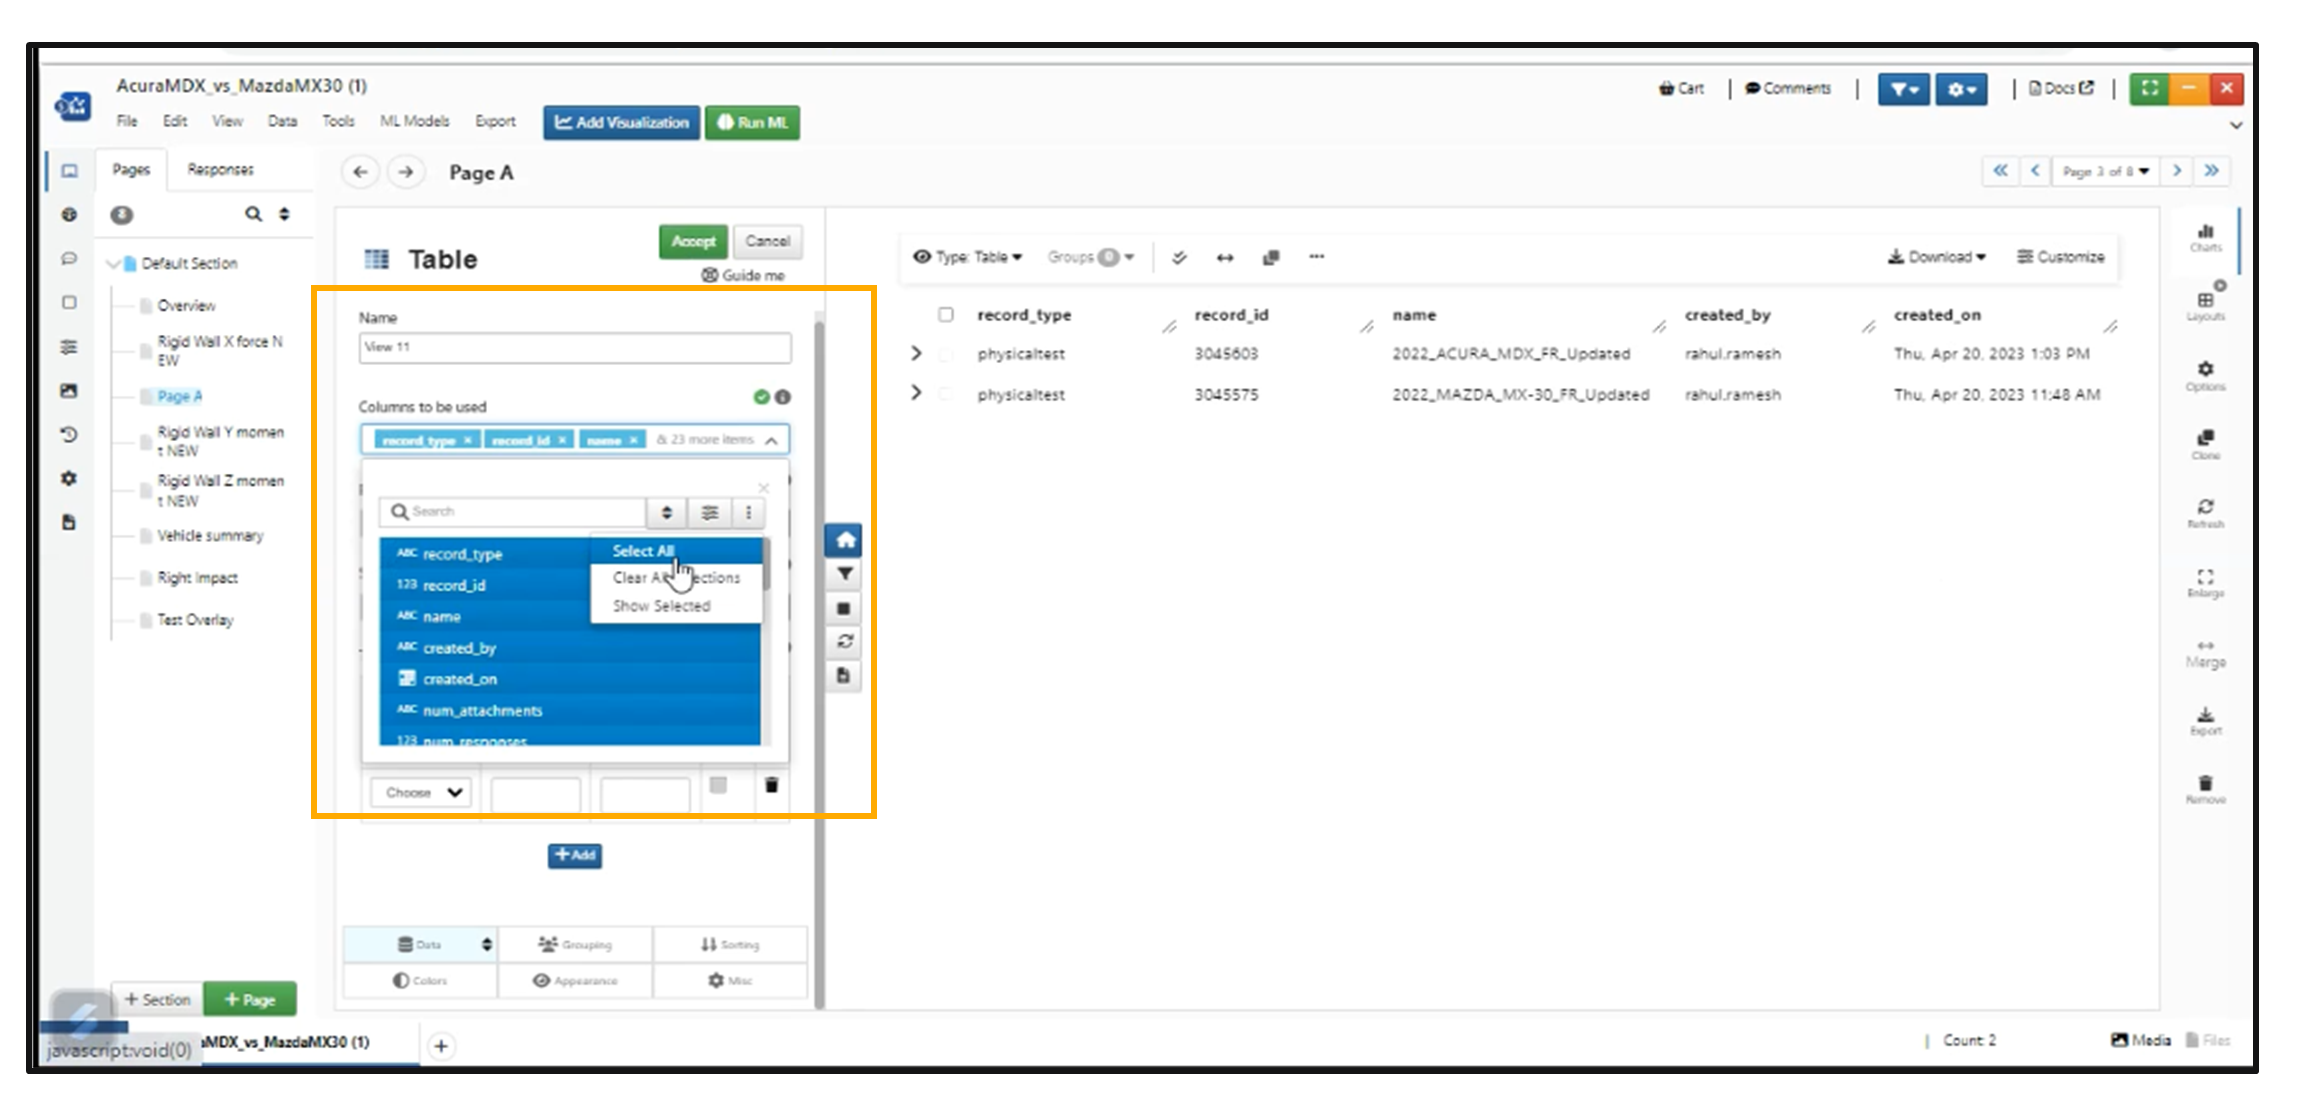Open the Groups dropdown
The image size is (2313, 1103).
coord(1091,257)
